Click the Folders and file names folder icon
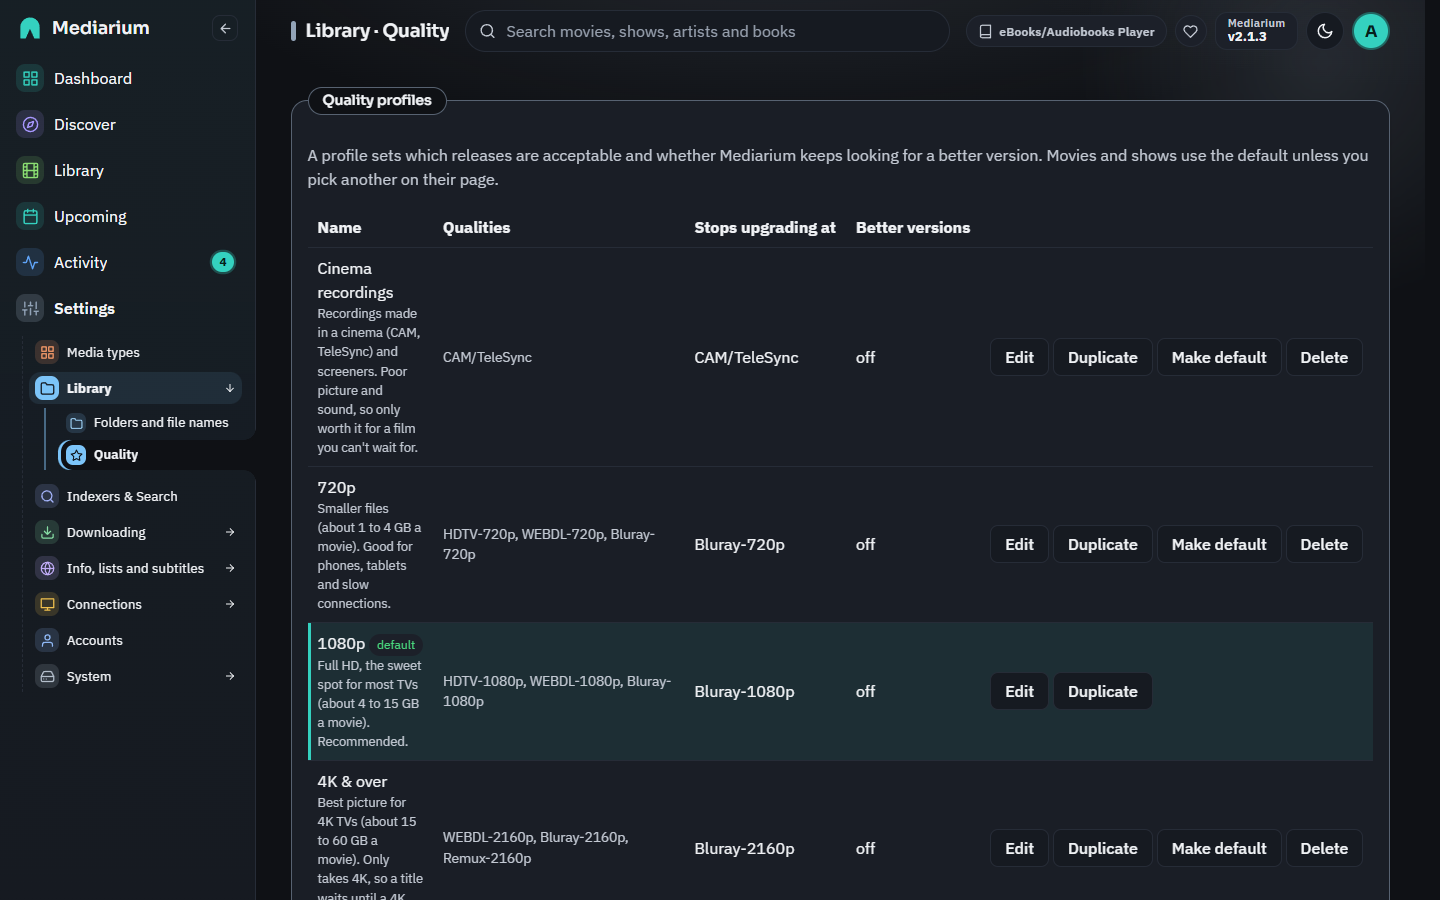 point(76,423)
